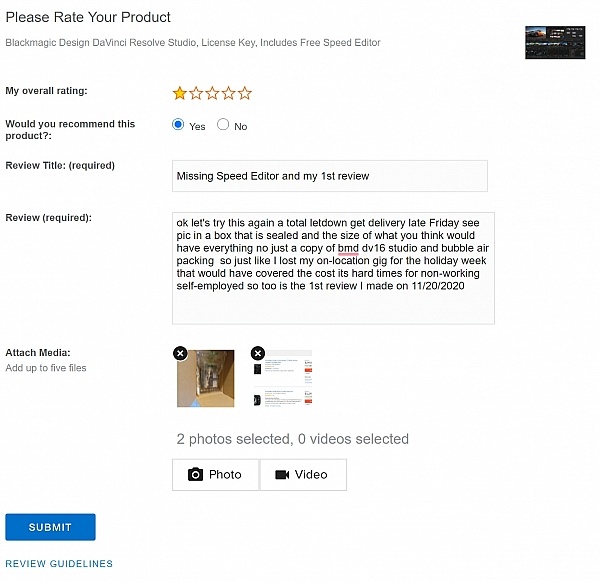Screen dimensions: 600x582
Task: Remove the first attached photo
Action: coord(180,353)
